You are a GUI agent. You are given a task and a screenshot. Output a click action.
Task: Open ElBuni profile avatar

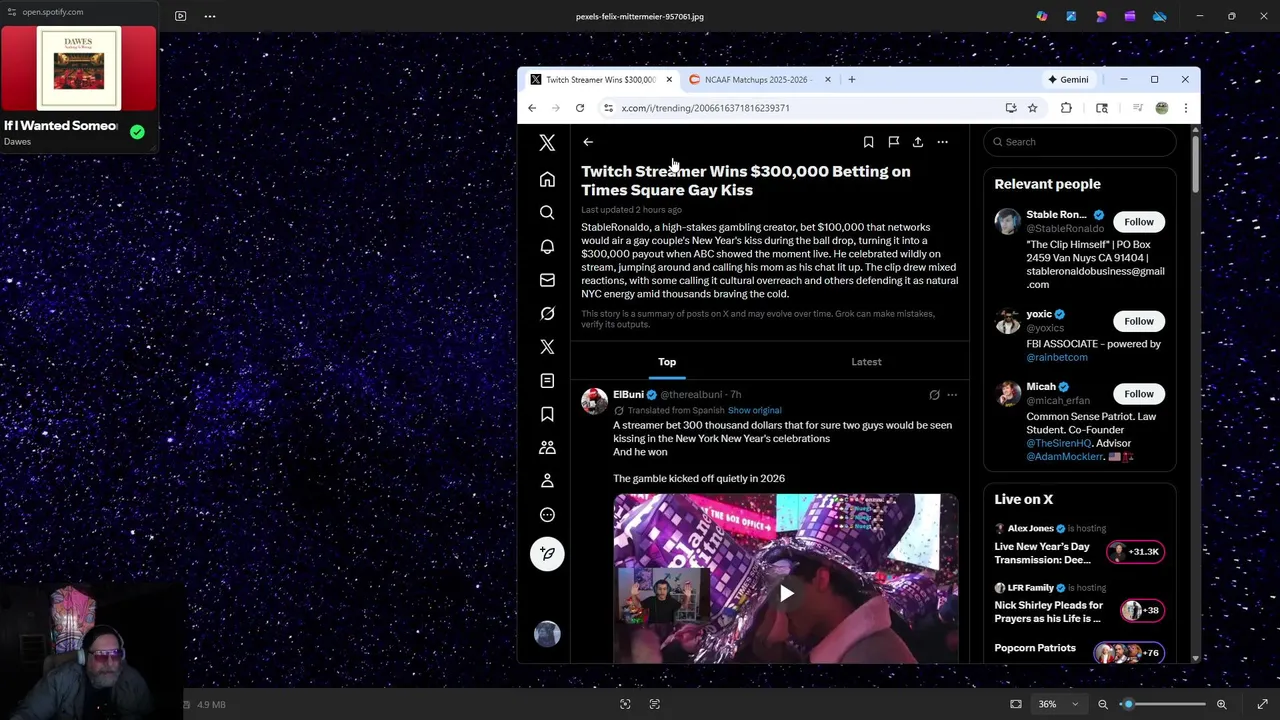(x=594, y=402)
